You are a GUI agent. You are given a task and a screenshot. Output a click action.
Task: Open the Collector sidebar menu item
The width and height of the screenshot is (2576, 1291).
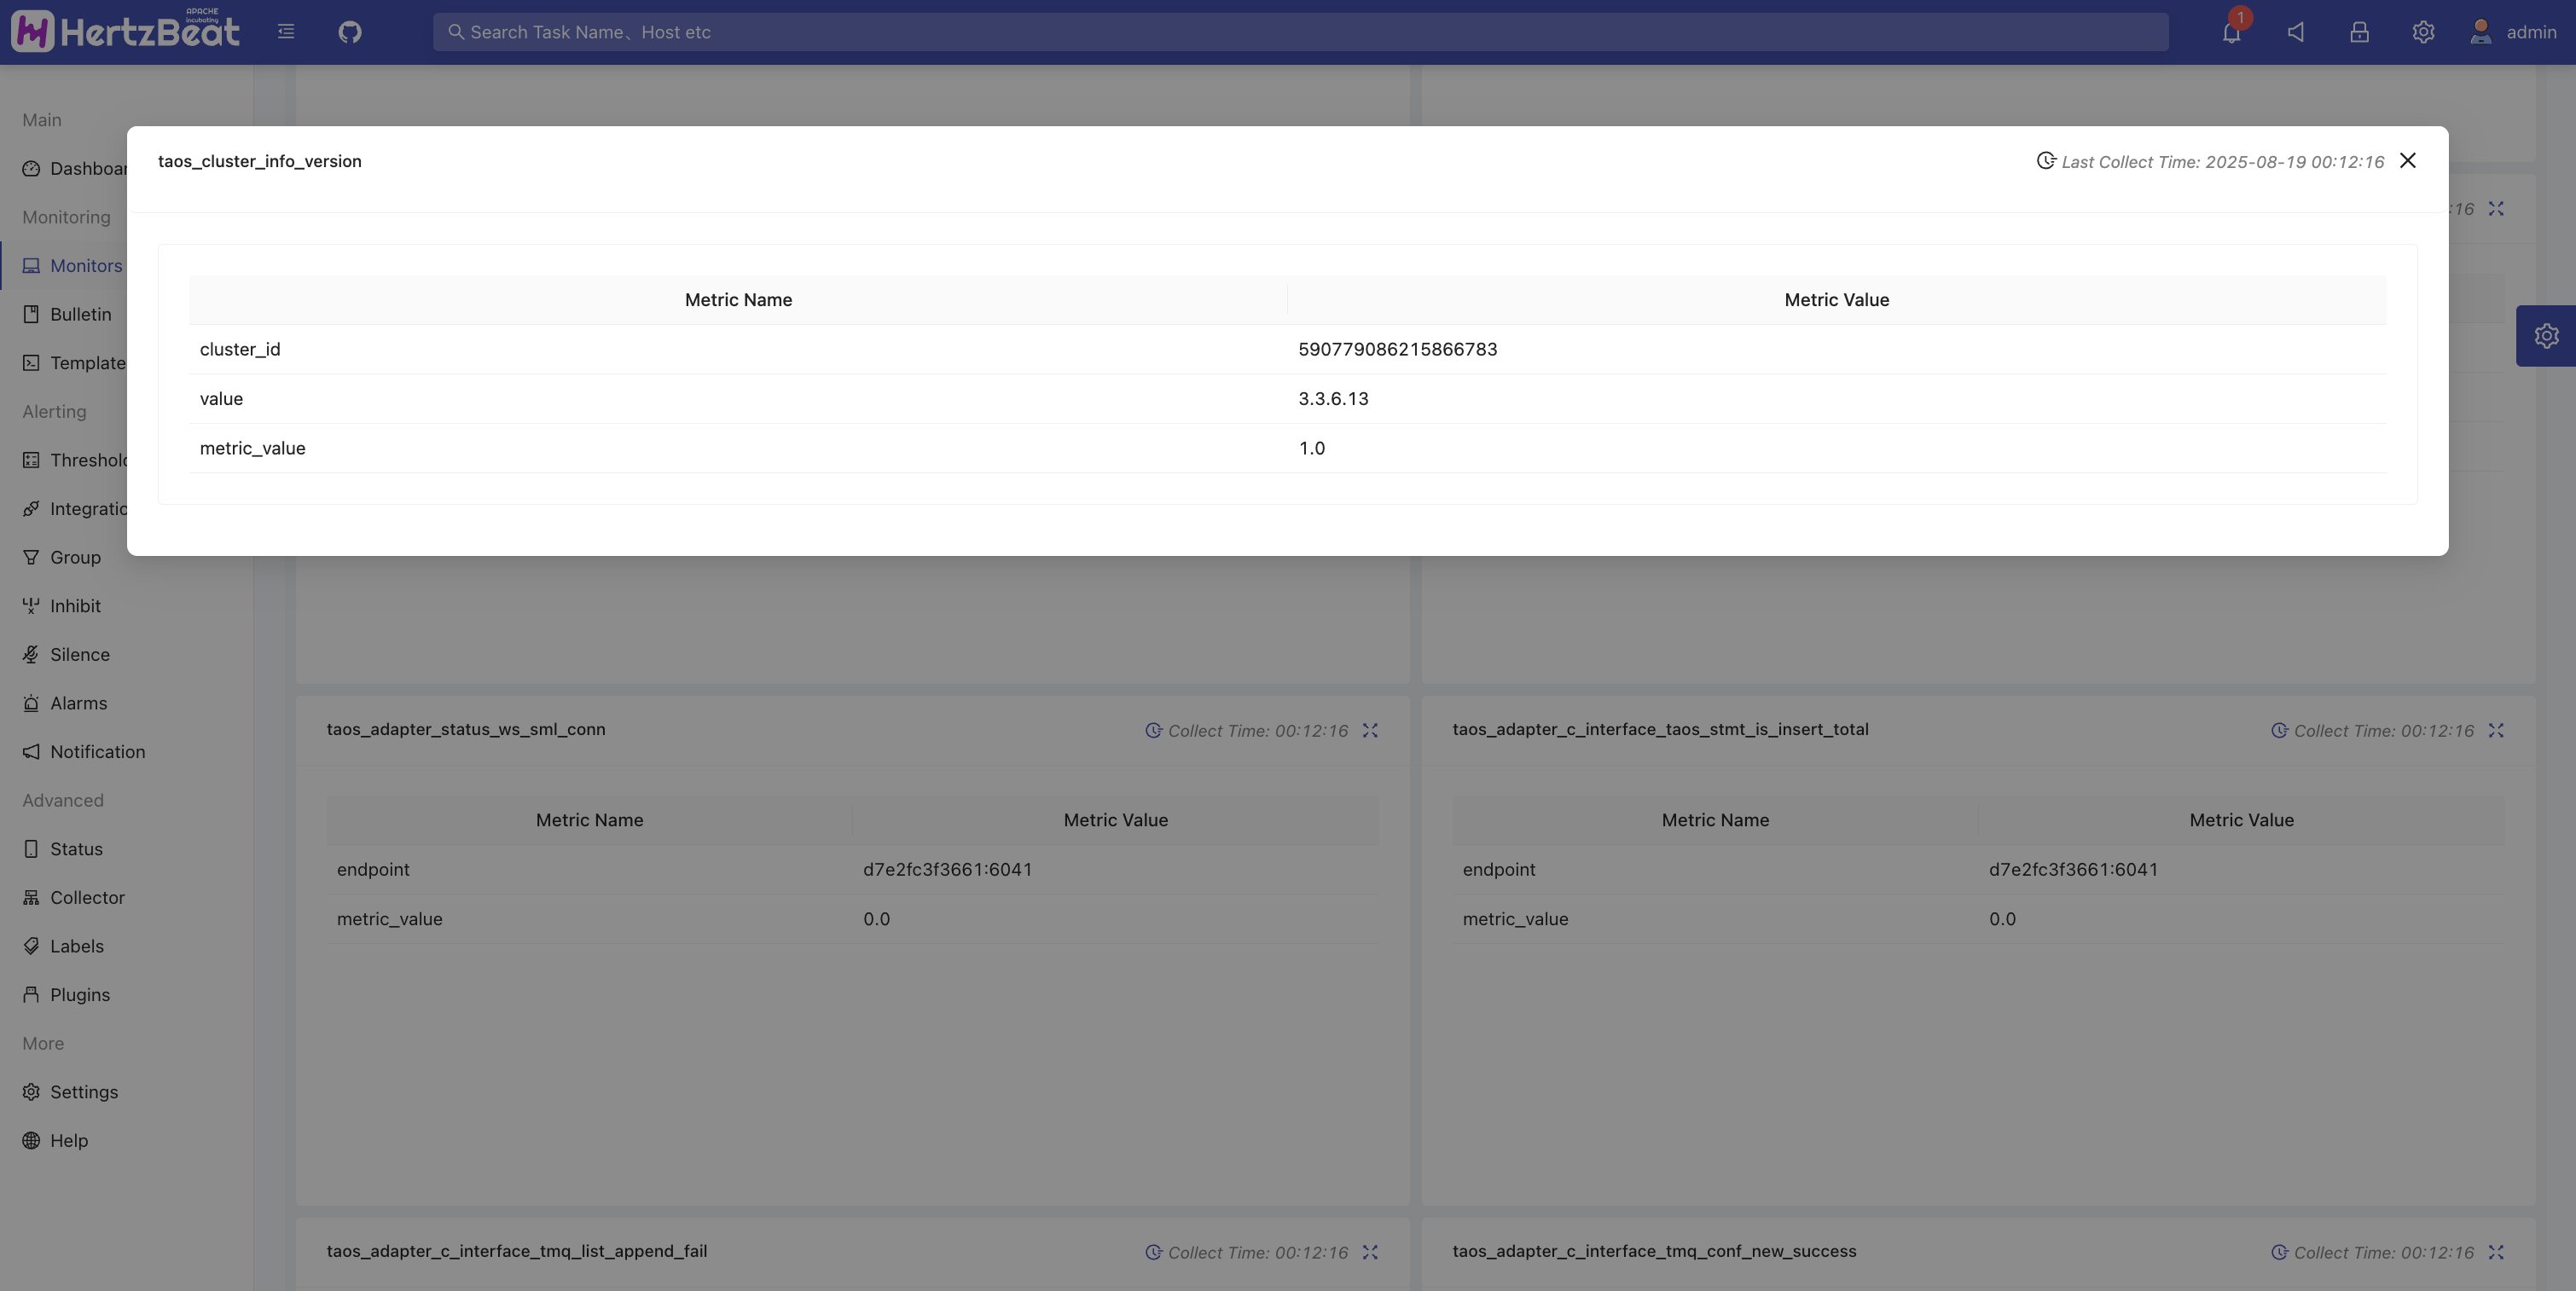[87, 897]
